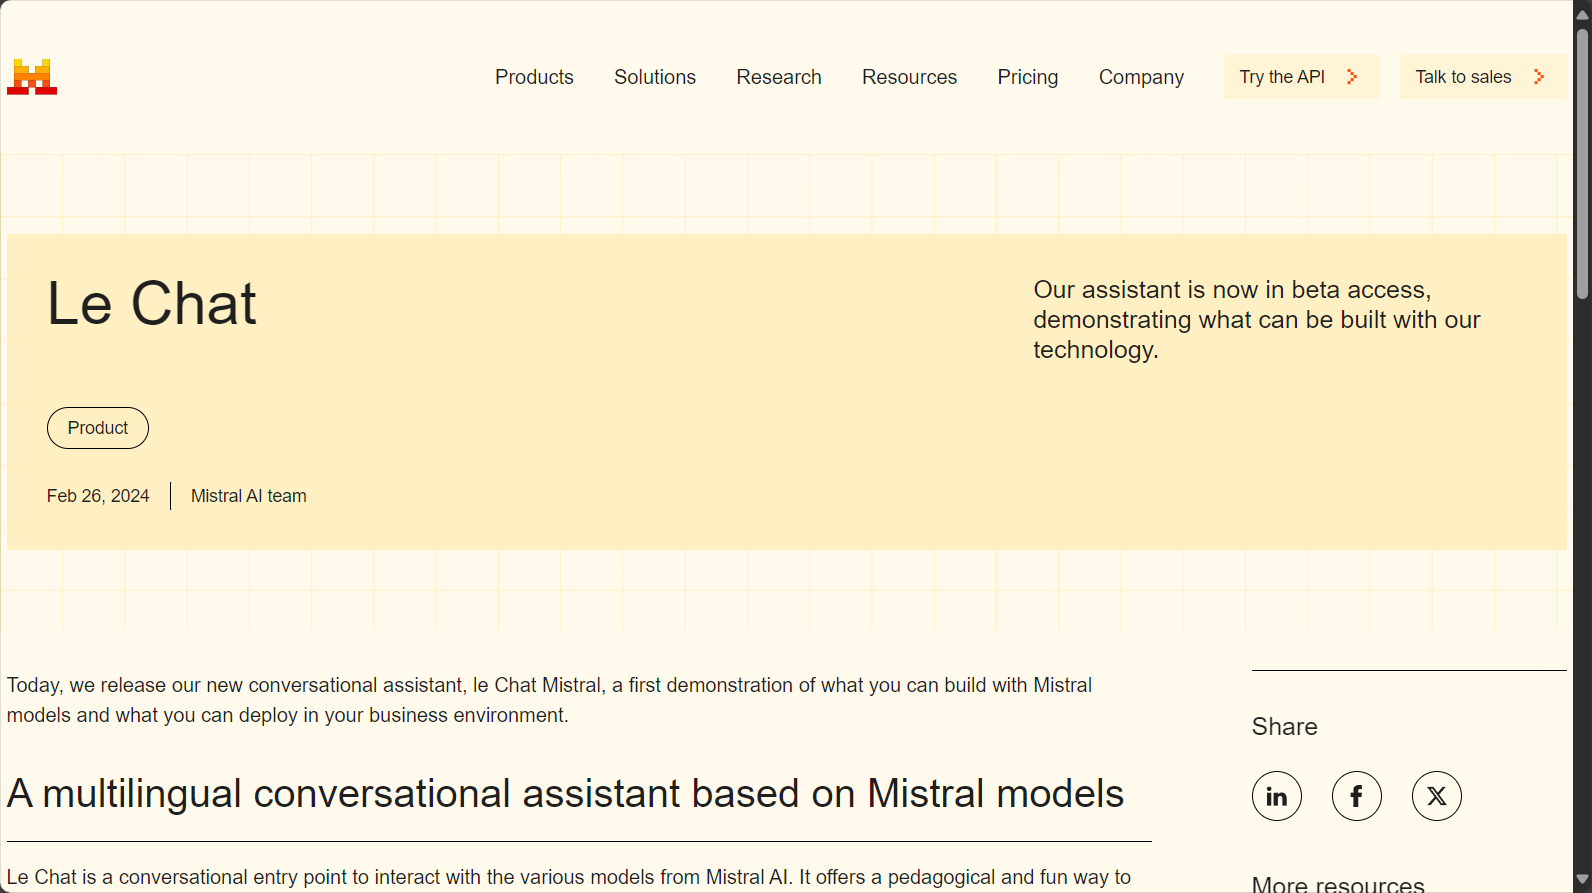Share on X (Twitter) icon
Screen dimensions: 1592x893
(x=1437, y=796)
